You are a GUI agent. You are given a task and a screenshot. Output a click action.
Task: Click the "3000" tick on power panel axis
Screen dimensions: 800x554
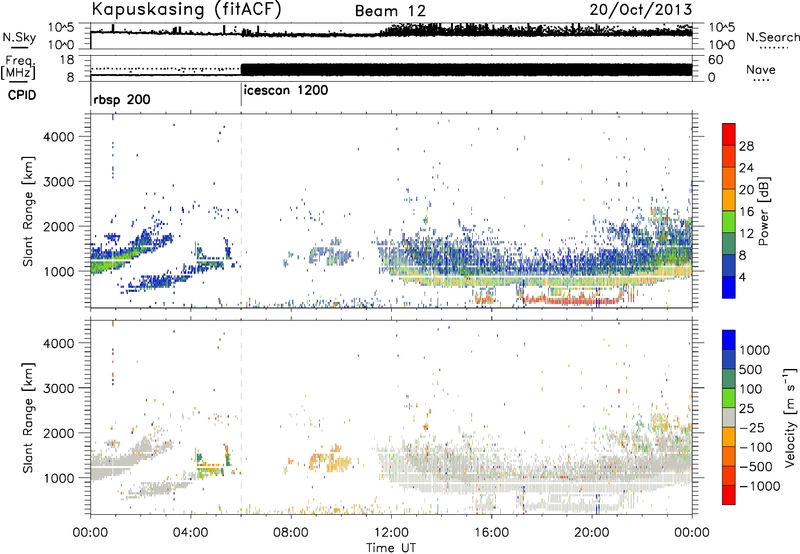pyautogui.click(x=59, y=182)
